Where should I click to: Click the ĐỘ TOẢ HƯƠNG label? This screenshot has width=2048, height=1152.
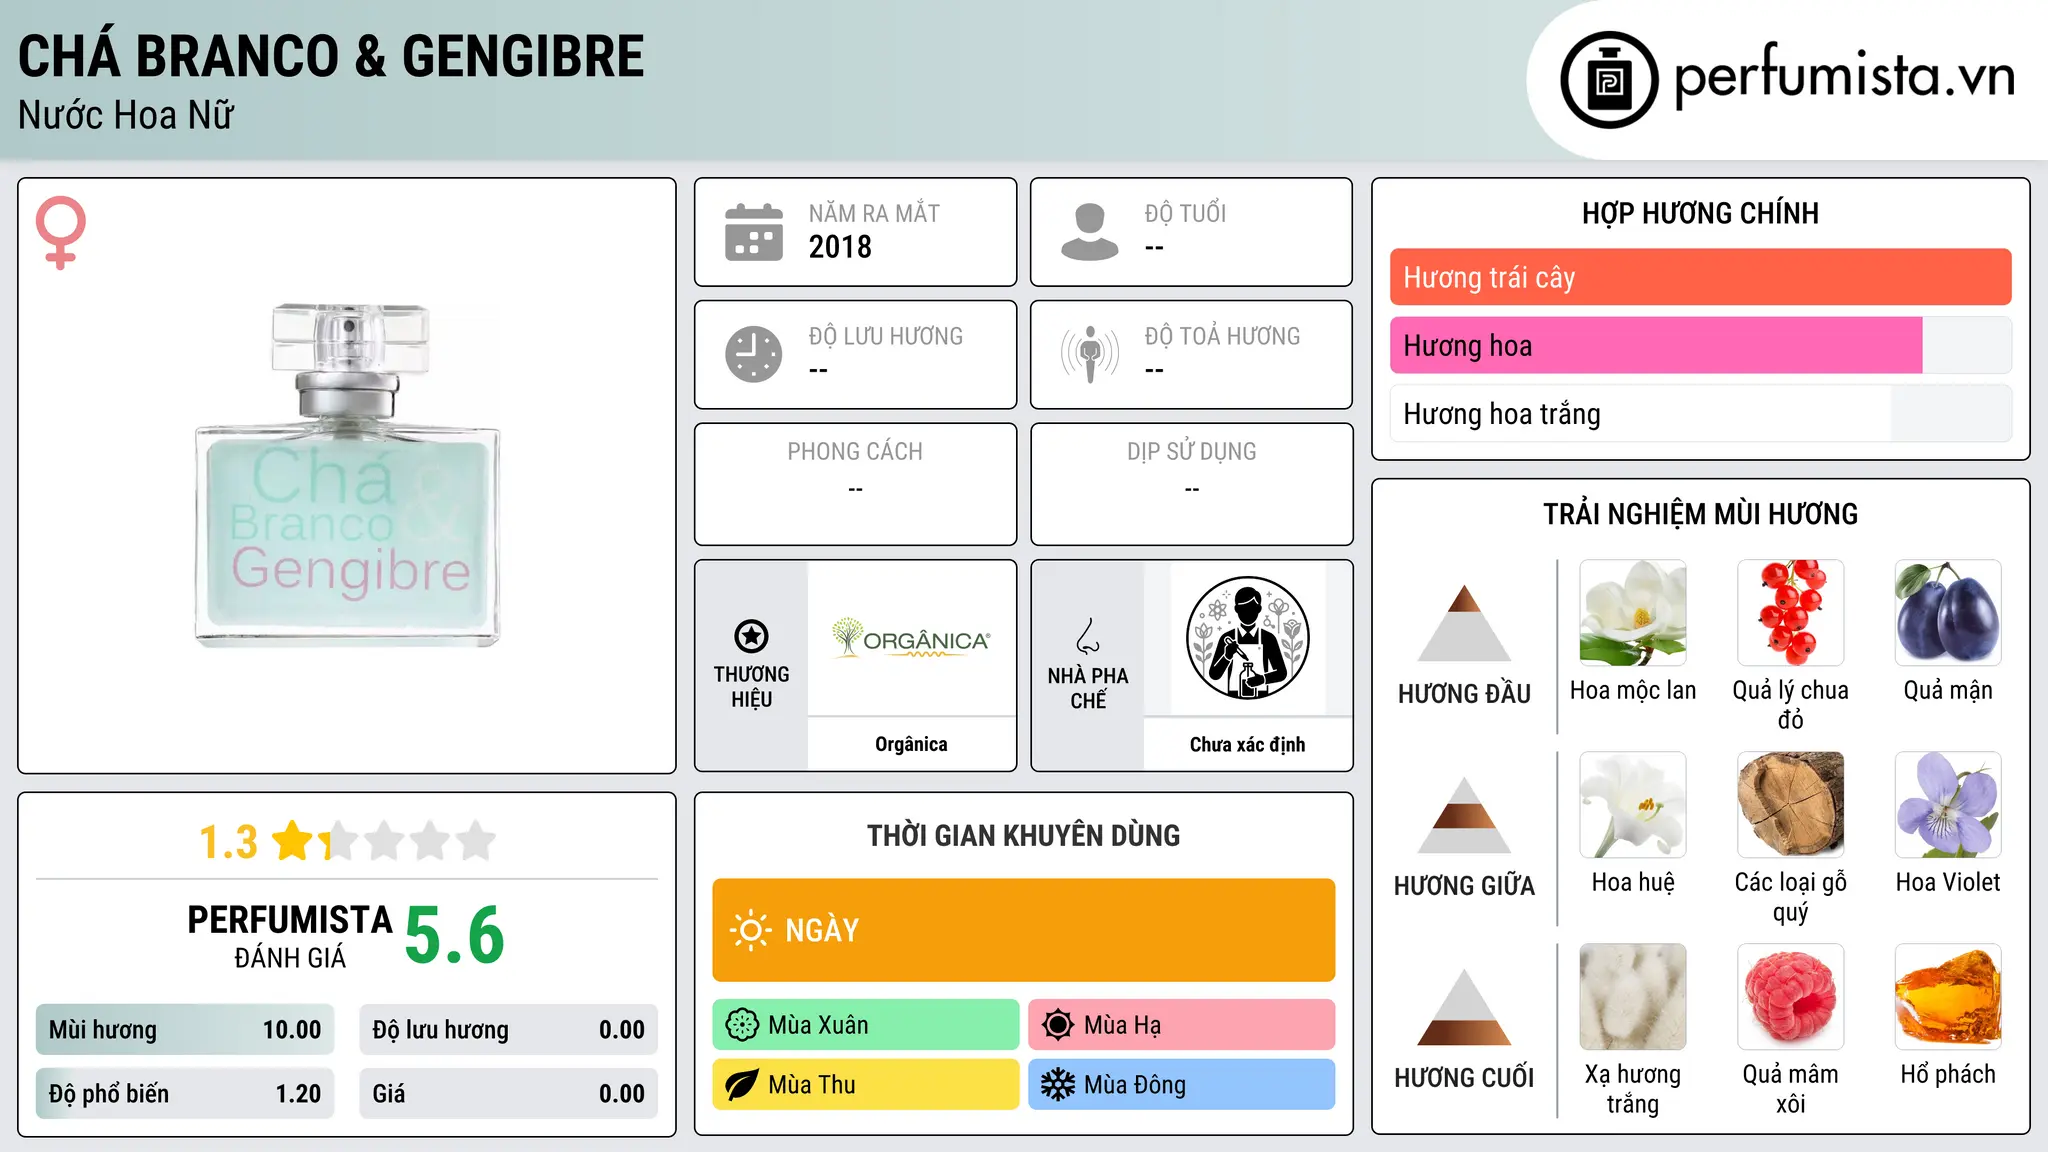coord(1222,336)
